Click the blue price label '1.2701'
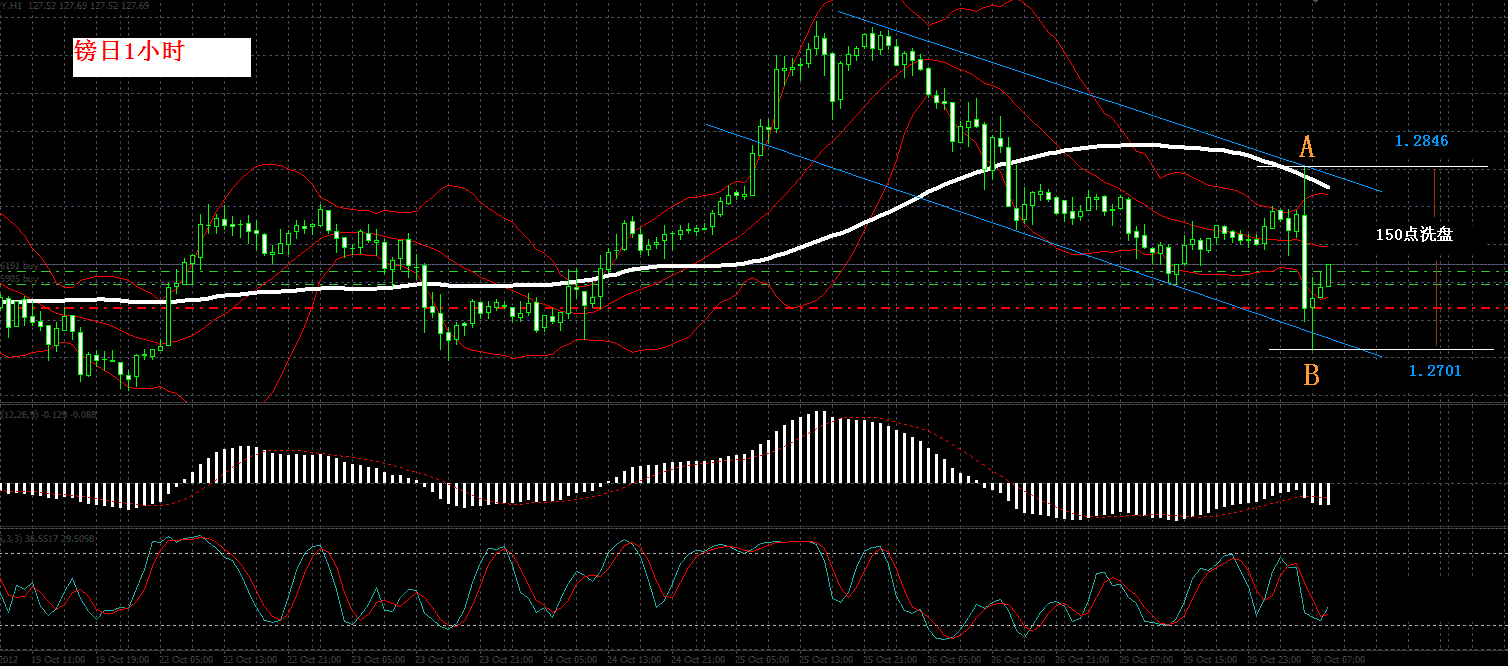This screenshot has width=1508, height=666. (1435, 371)
